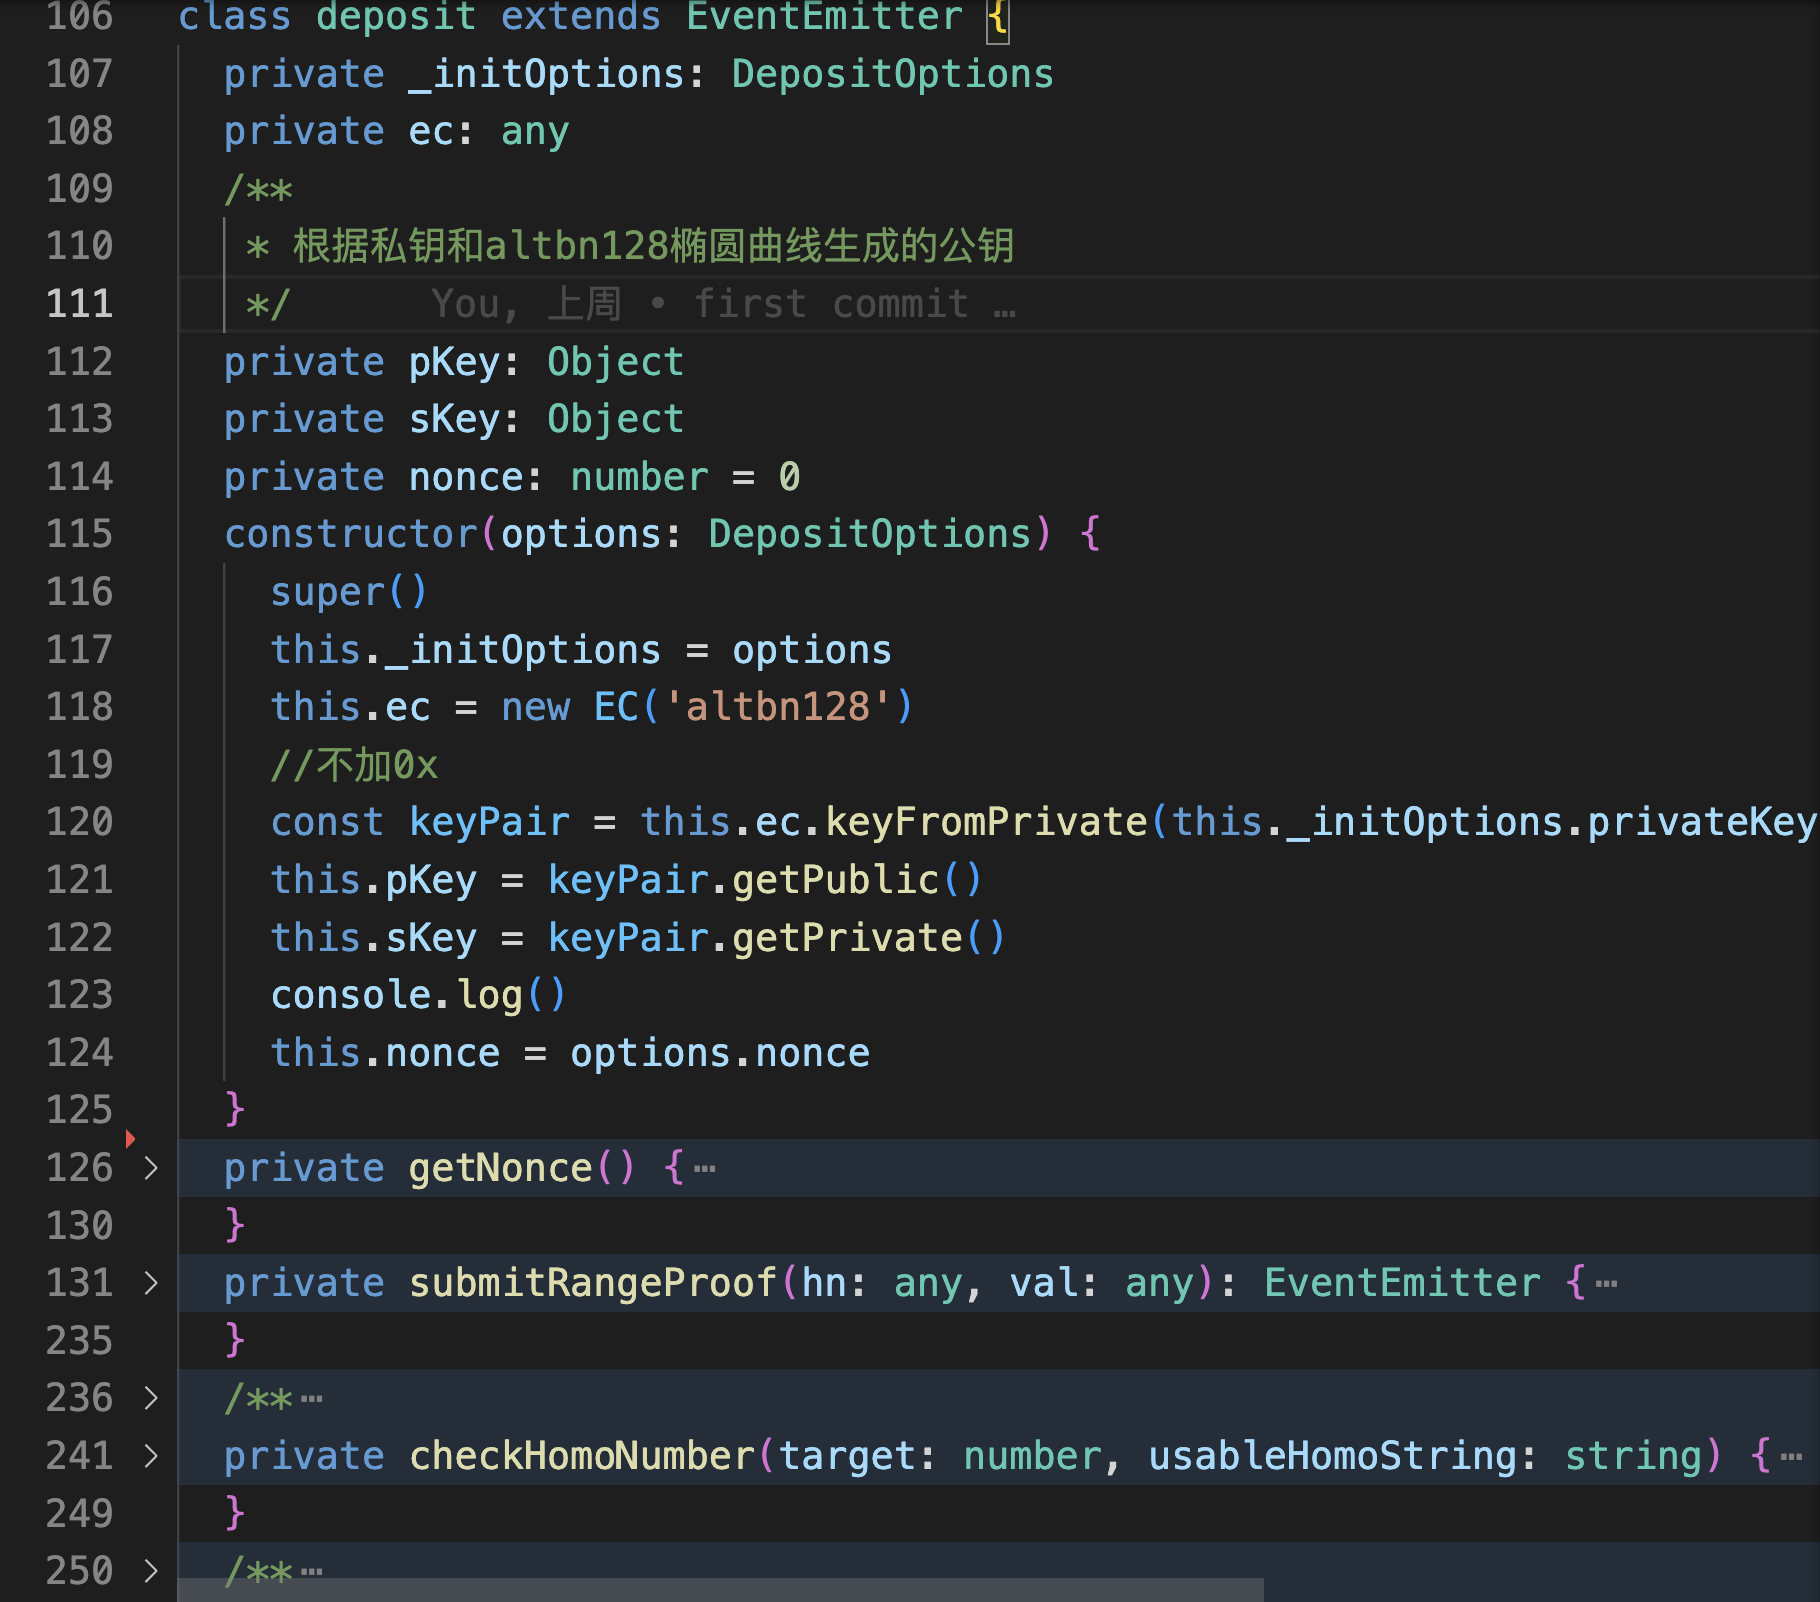Click the getPublic() method call

point(857,880)
